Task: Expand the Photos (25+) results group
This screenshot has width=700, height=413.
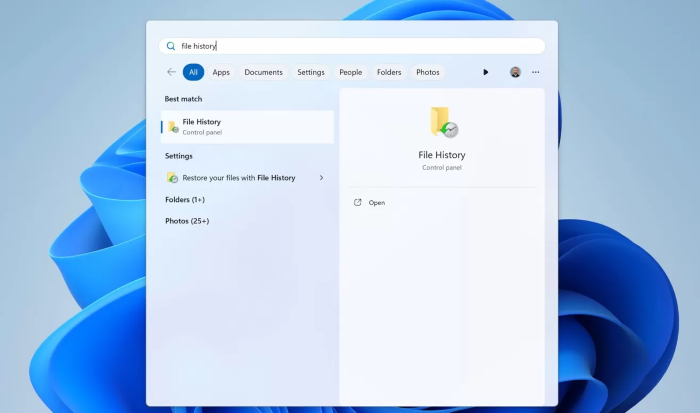Action: [x=187, y=221]
